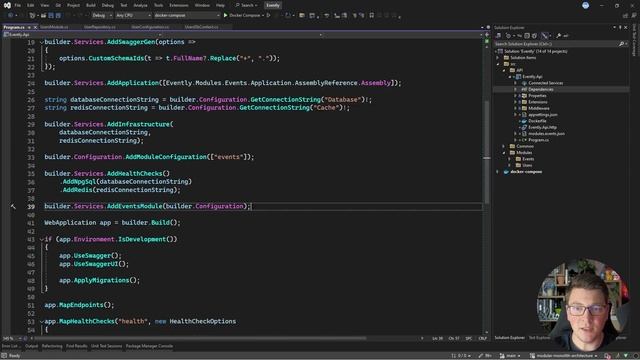Click the New Project toolbar icon

[32, 16]
